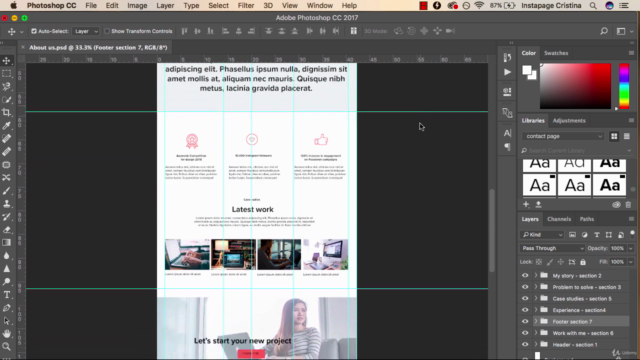Open the Layer menu
Image resolution: width=640 pixels, height=360 pixels.
point(165,6)
